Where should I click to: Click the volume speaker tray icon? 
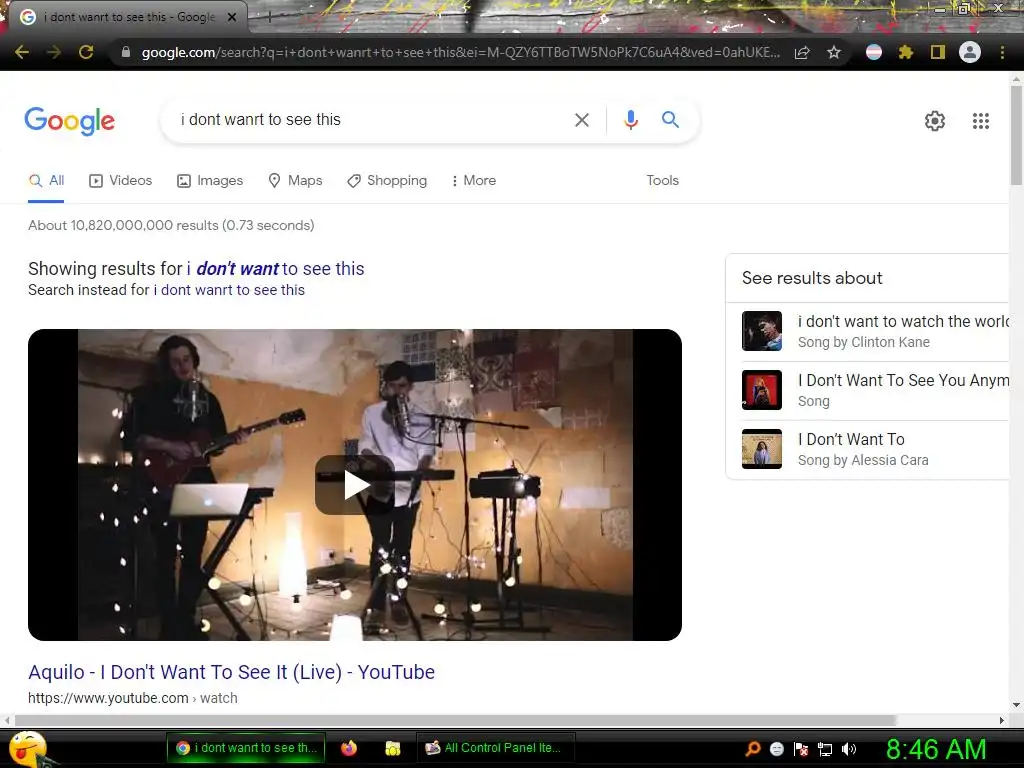849,749
